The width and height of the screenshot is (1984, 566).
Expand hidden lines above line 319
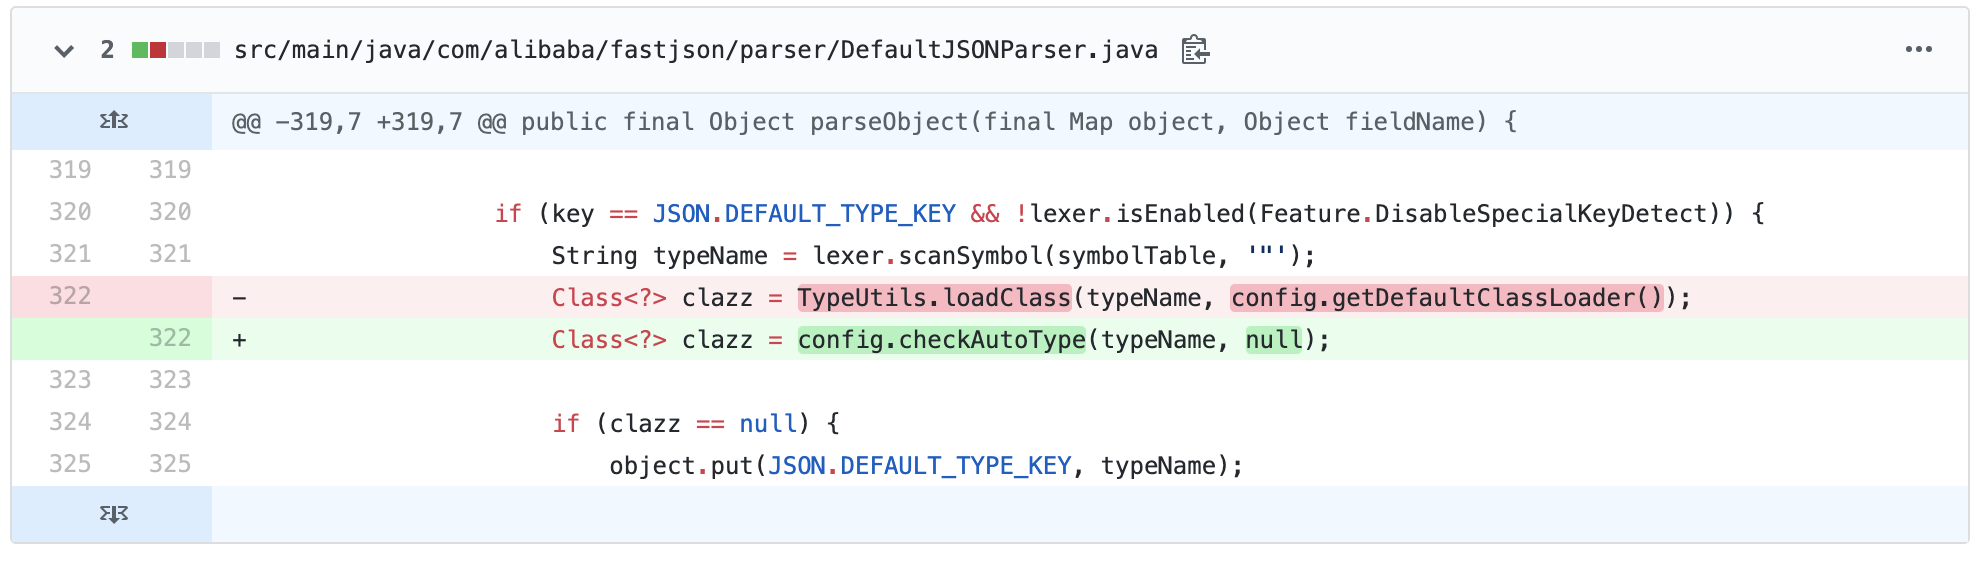click(113, 121)
